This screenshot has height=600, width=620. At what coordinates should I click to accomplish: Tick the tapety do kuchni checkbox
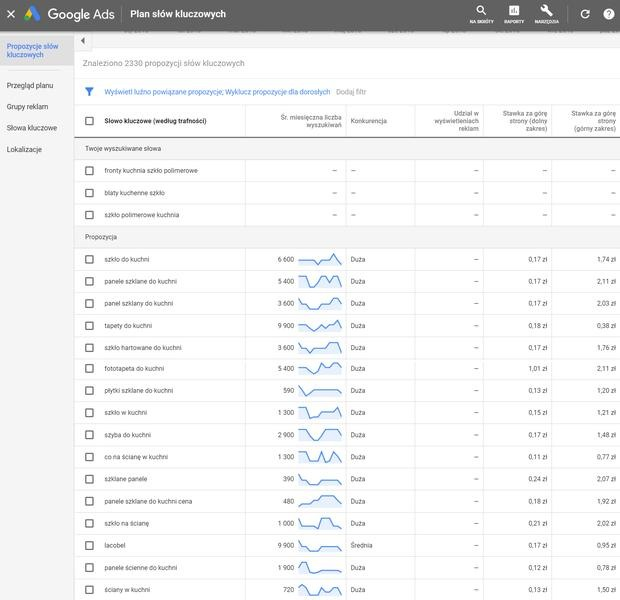89,326
